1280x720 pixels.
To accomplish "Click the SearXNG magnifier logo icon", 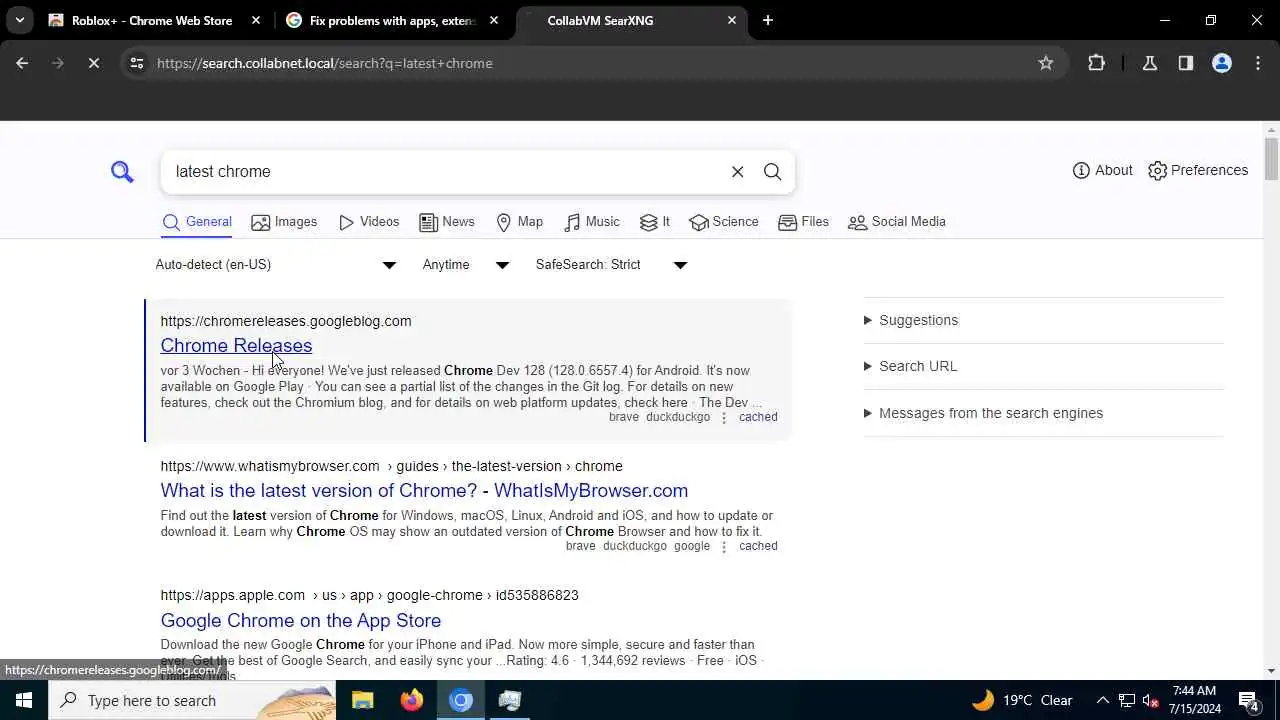I will [x=122, y=172].
